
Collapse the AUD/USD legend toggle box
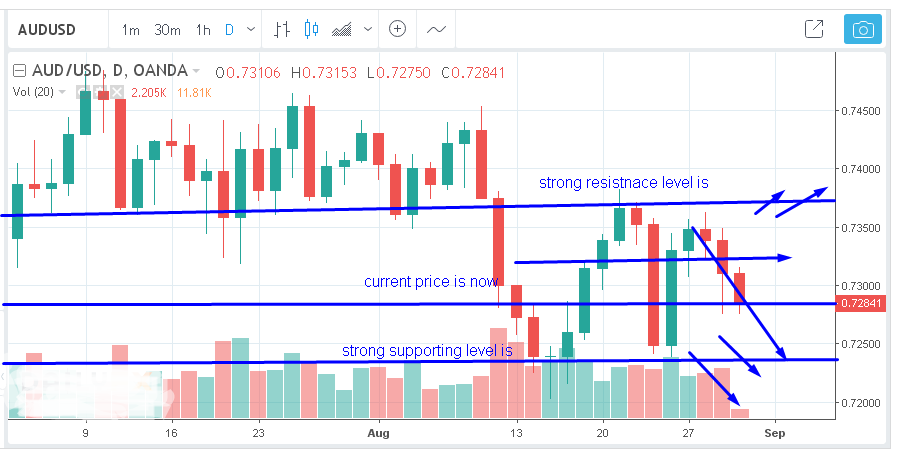click(x=17, y=71)
